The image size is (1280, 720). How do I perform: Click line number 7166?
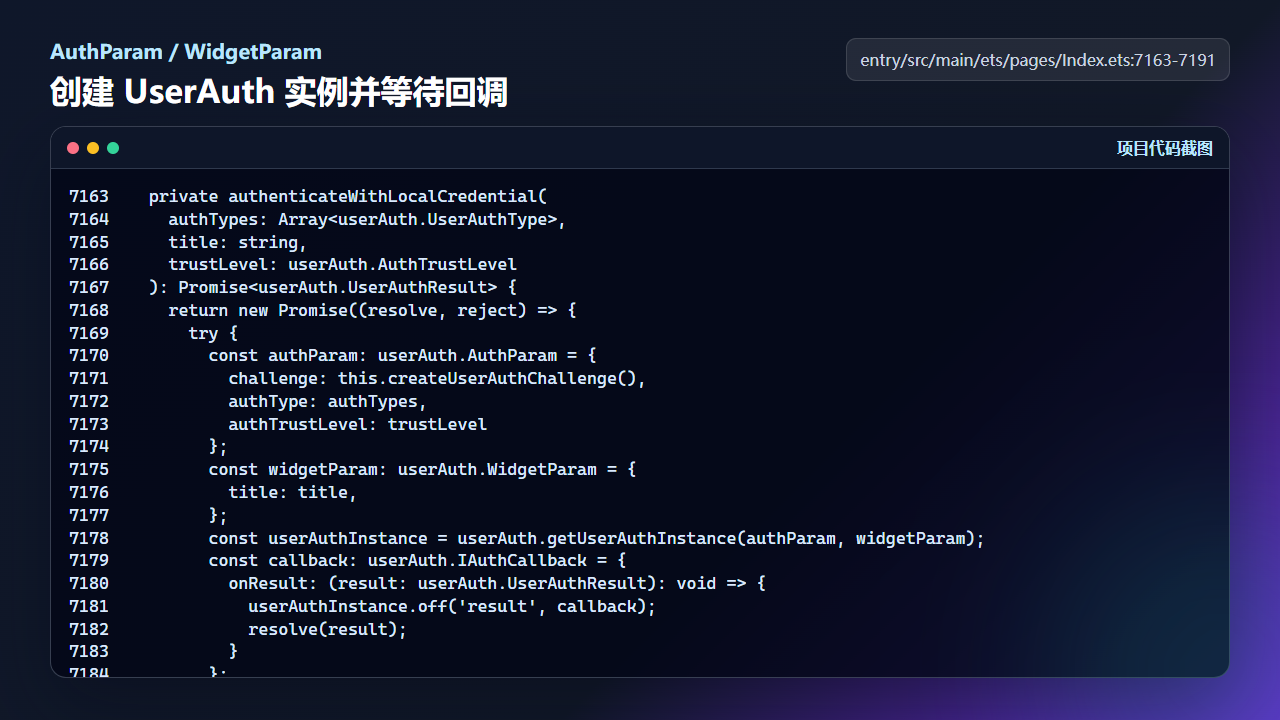click(x=89, y=265)
